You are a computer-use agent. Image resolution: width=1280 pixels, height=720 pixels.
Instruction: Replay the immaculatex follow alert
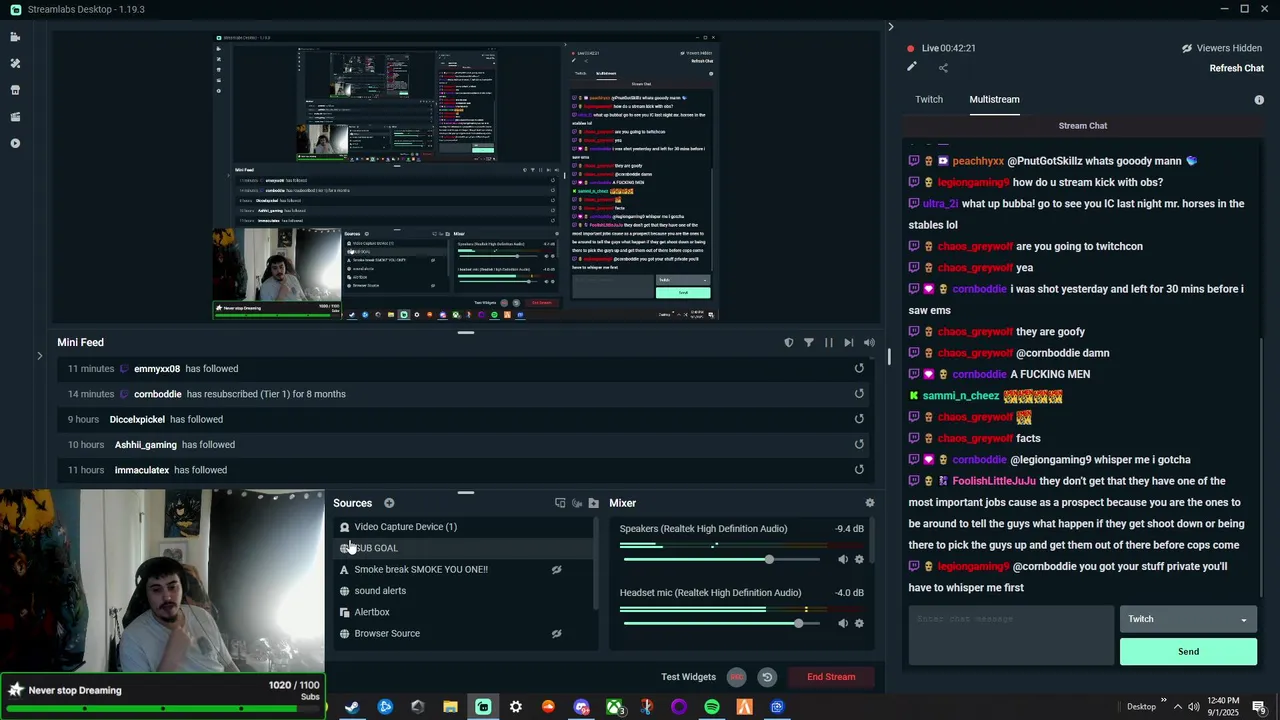(859, 470)
